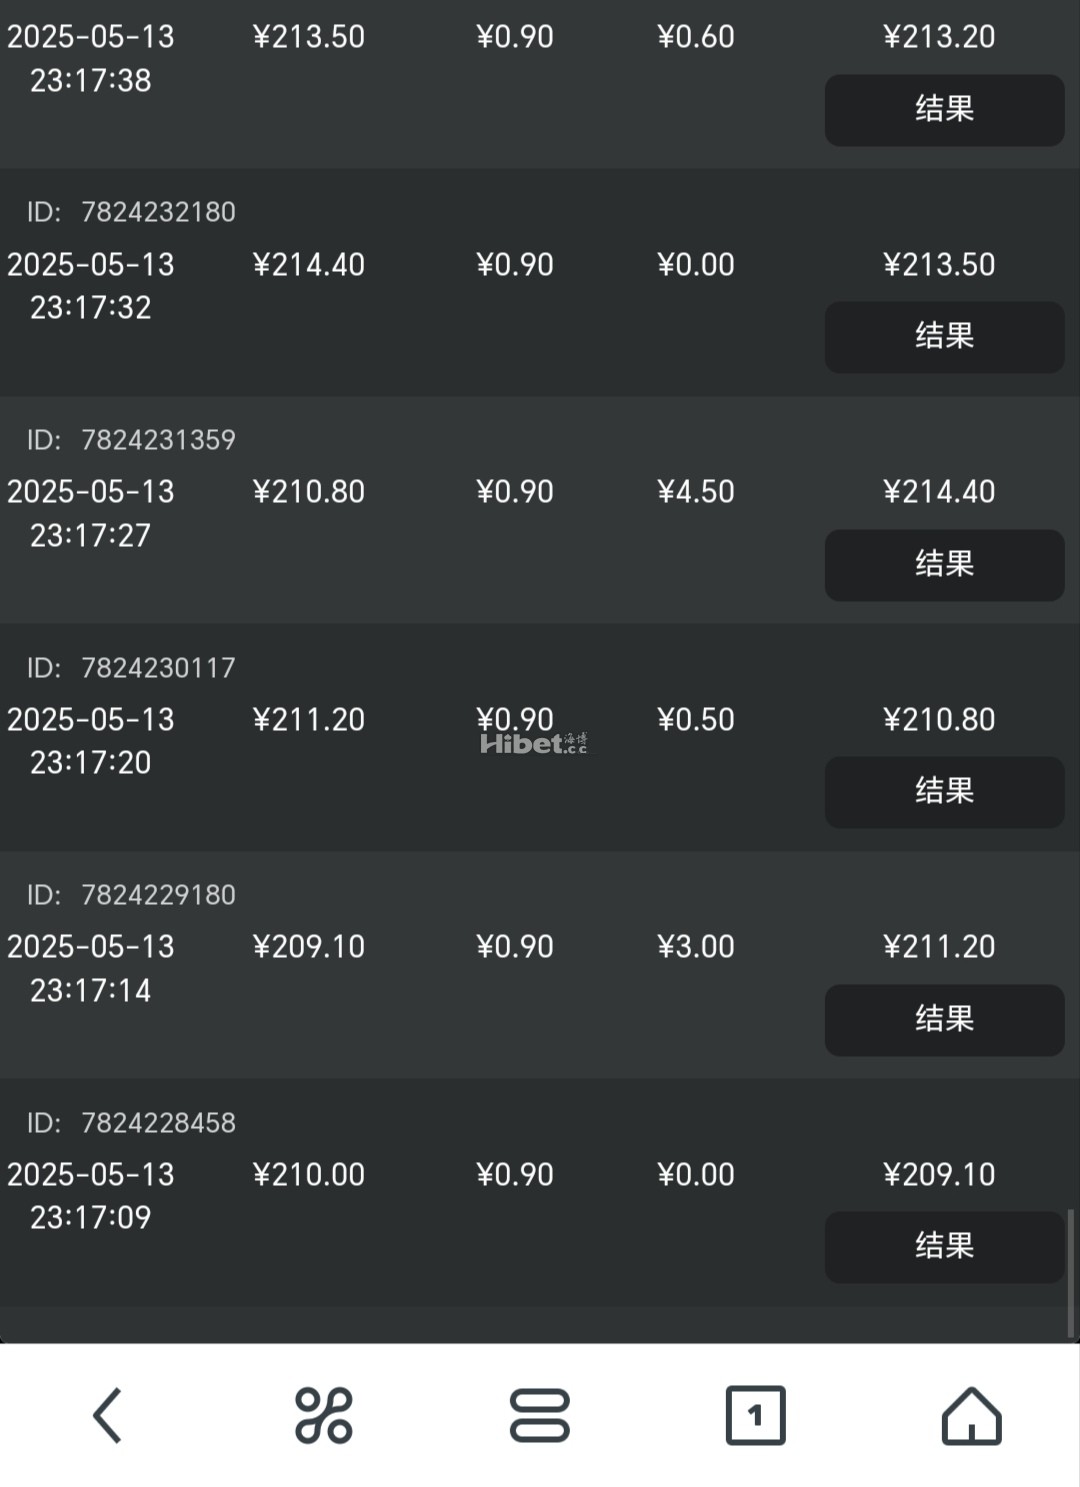The height and width of the screenshot is (1487, 1080).
Task: Tap the ¥209.10 ending balance
Action: tap(939, 1174)
